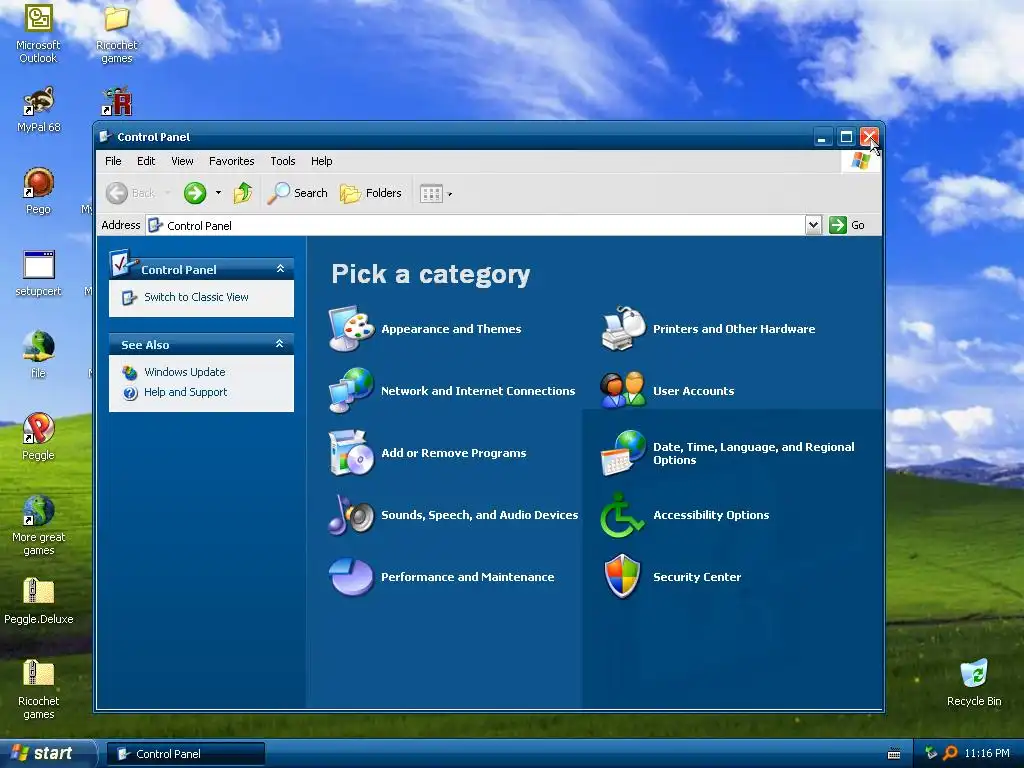Click the Security Center text link
Viewport: 1024px width, 768px height.
point(697,577)
